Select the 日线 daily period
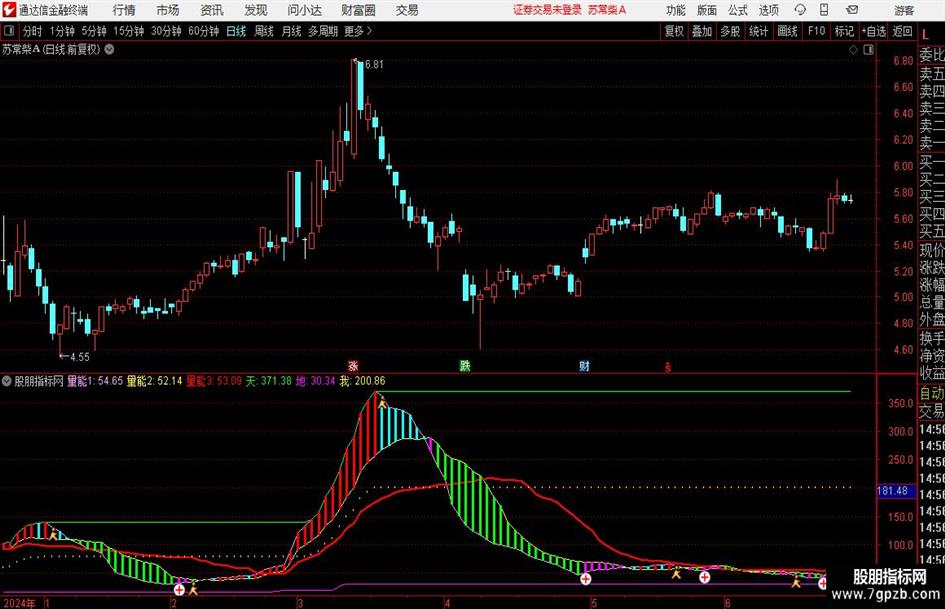Image resolution: width=945 pixels, height=609 pixels. tap(236, 31)
